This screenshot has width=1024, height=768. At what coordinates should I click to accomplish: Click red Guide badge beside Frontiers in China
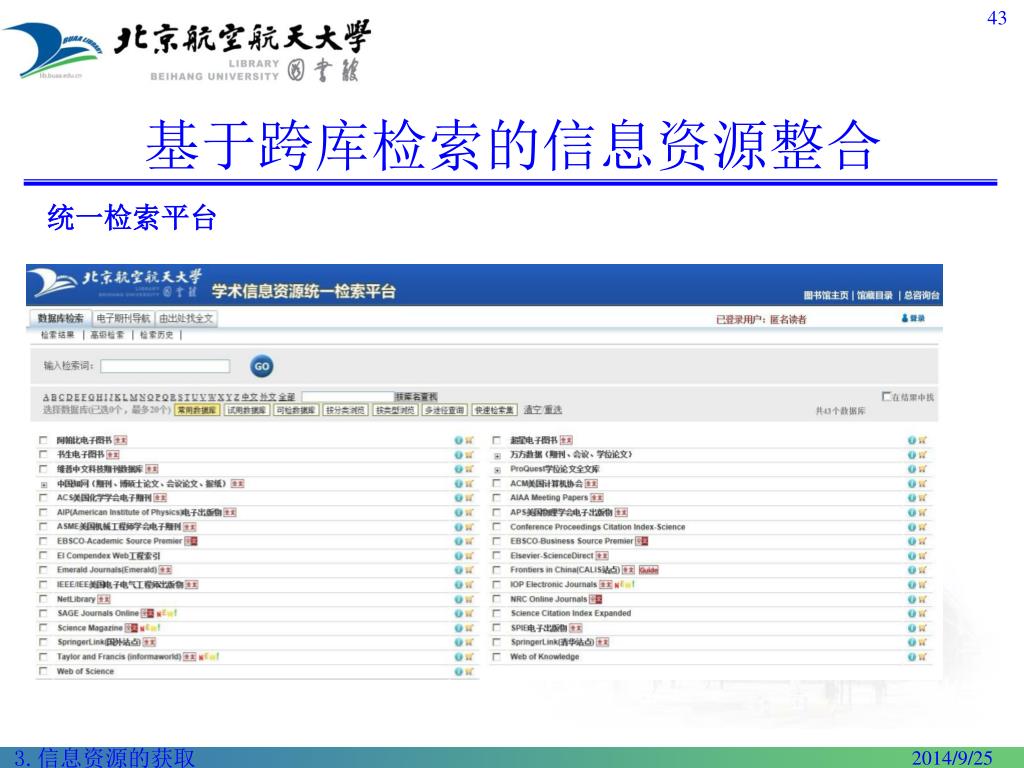click(648, 570)
